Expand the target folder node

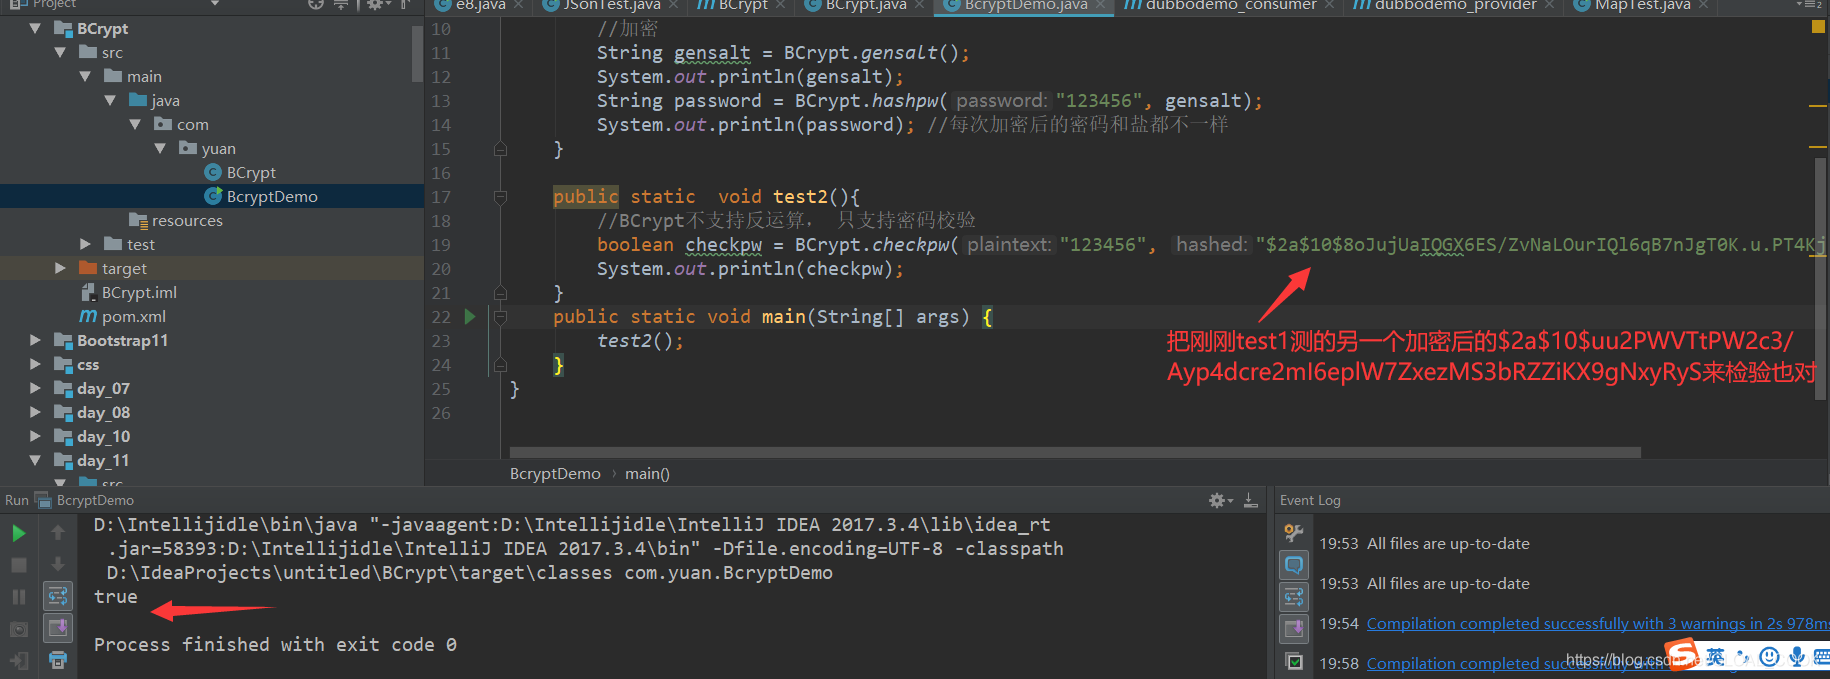click(x=60, y=268)
